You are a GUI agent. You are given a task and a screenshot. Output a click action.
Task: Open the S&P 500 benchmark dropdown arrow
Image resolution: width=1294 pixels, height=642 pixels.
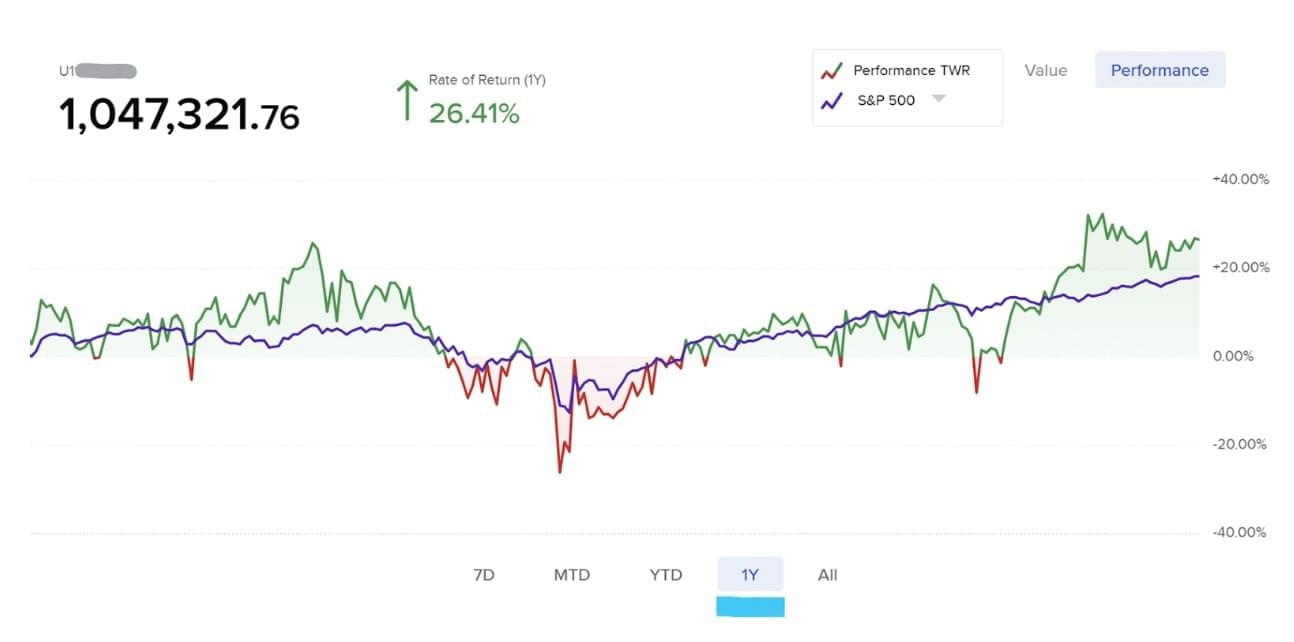click(x=938, y=99)
